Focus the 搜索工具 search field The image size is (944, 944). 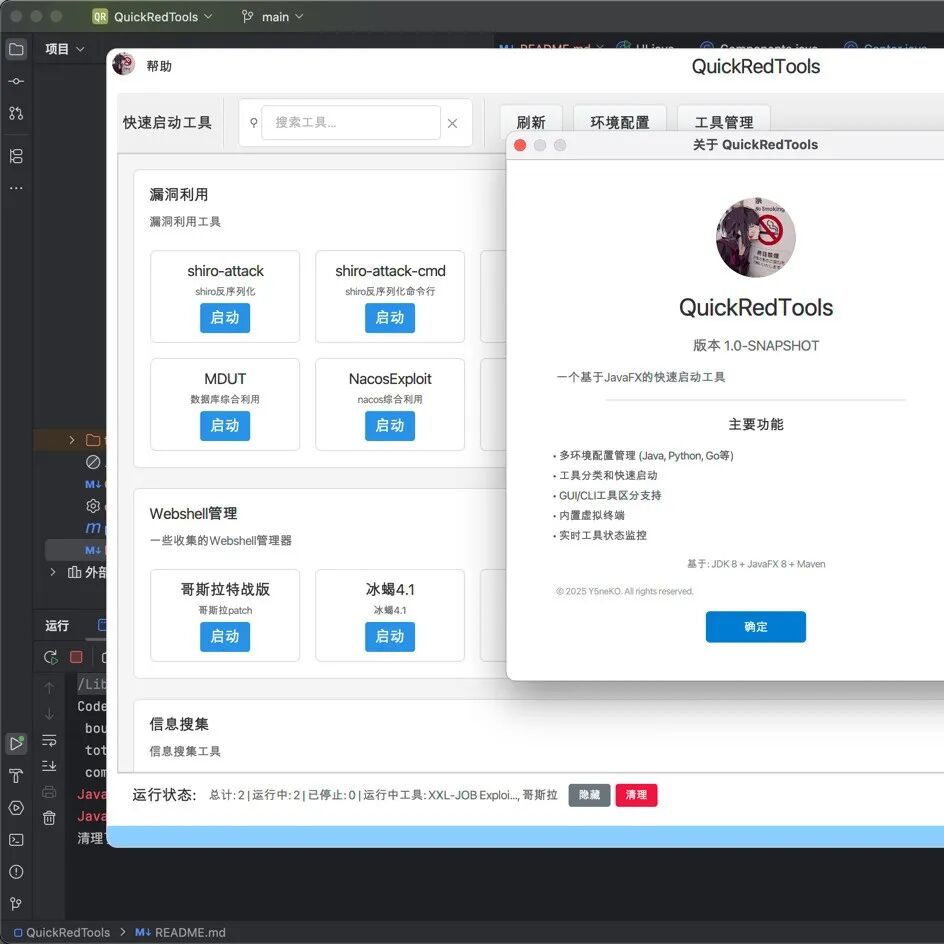pos(351,123)
